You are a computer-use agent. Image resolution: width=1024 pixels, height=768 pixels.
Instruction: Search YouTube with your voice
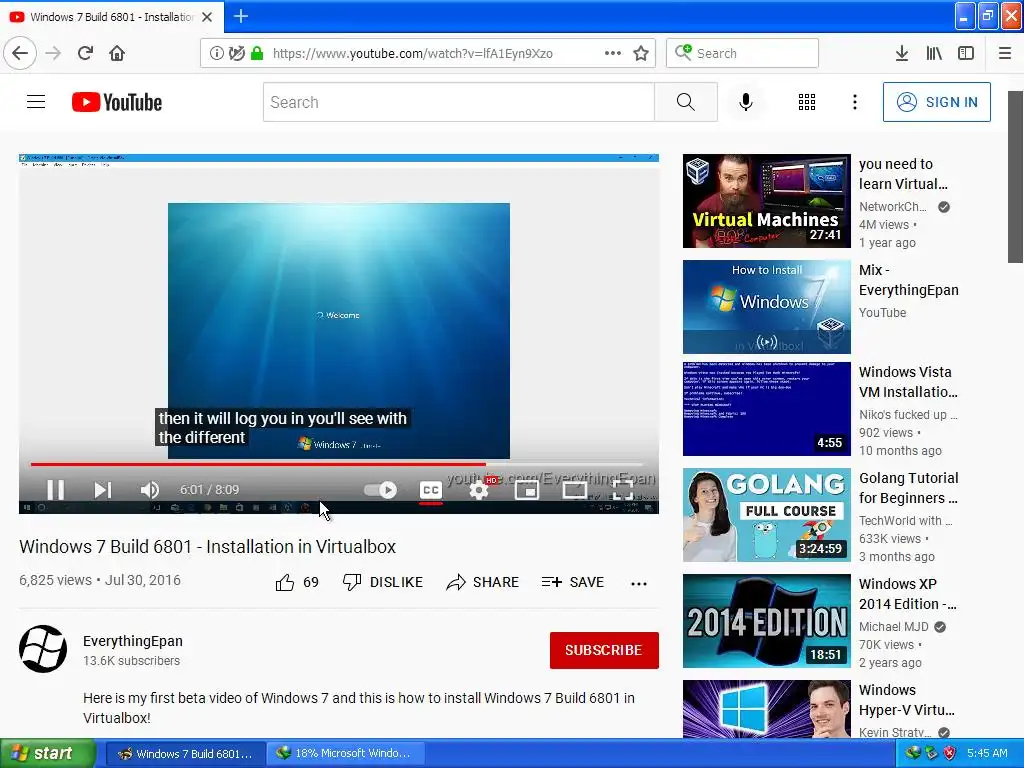[746, 102]
